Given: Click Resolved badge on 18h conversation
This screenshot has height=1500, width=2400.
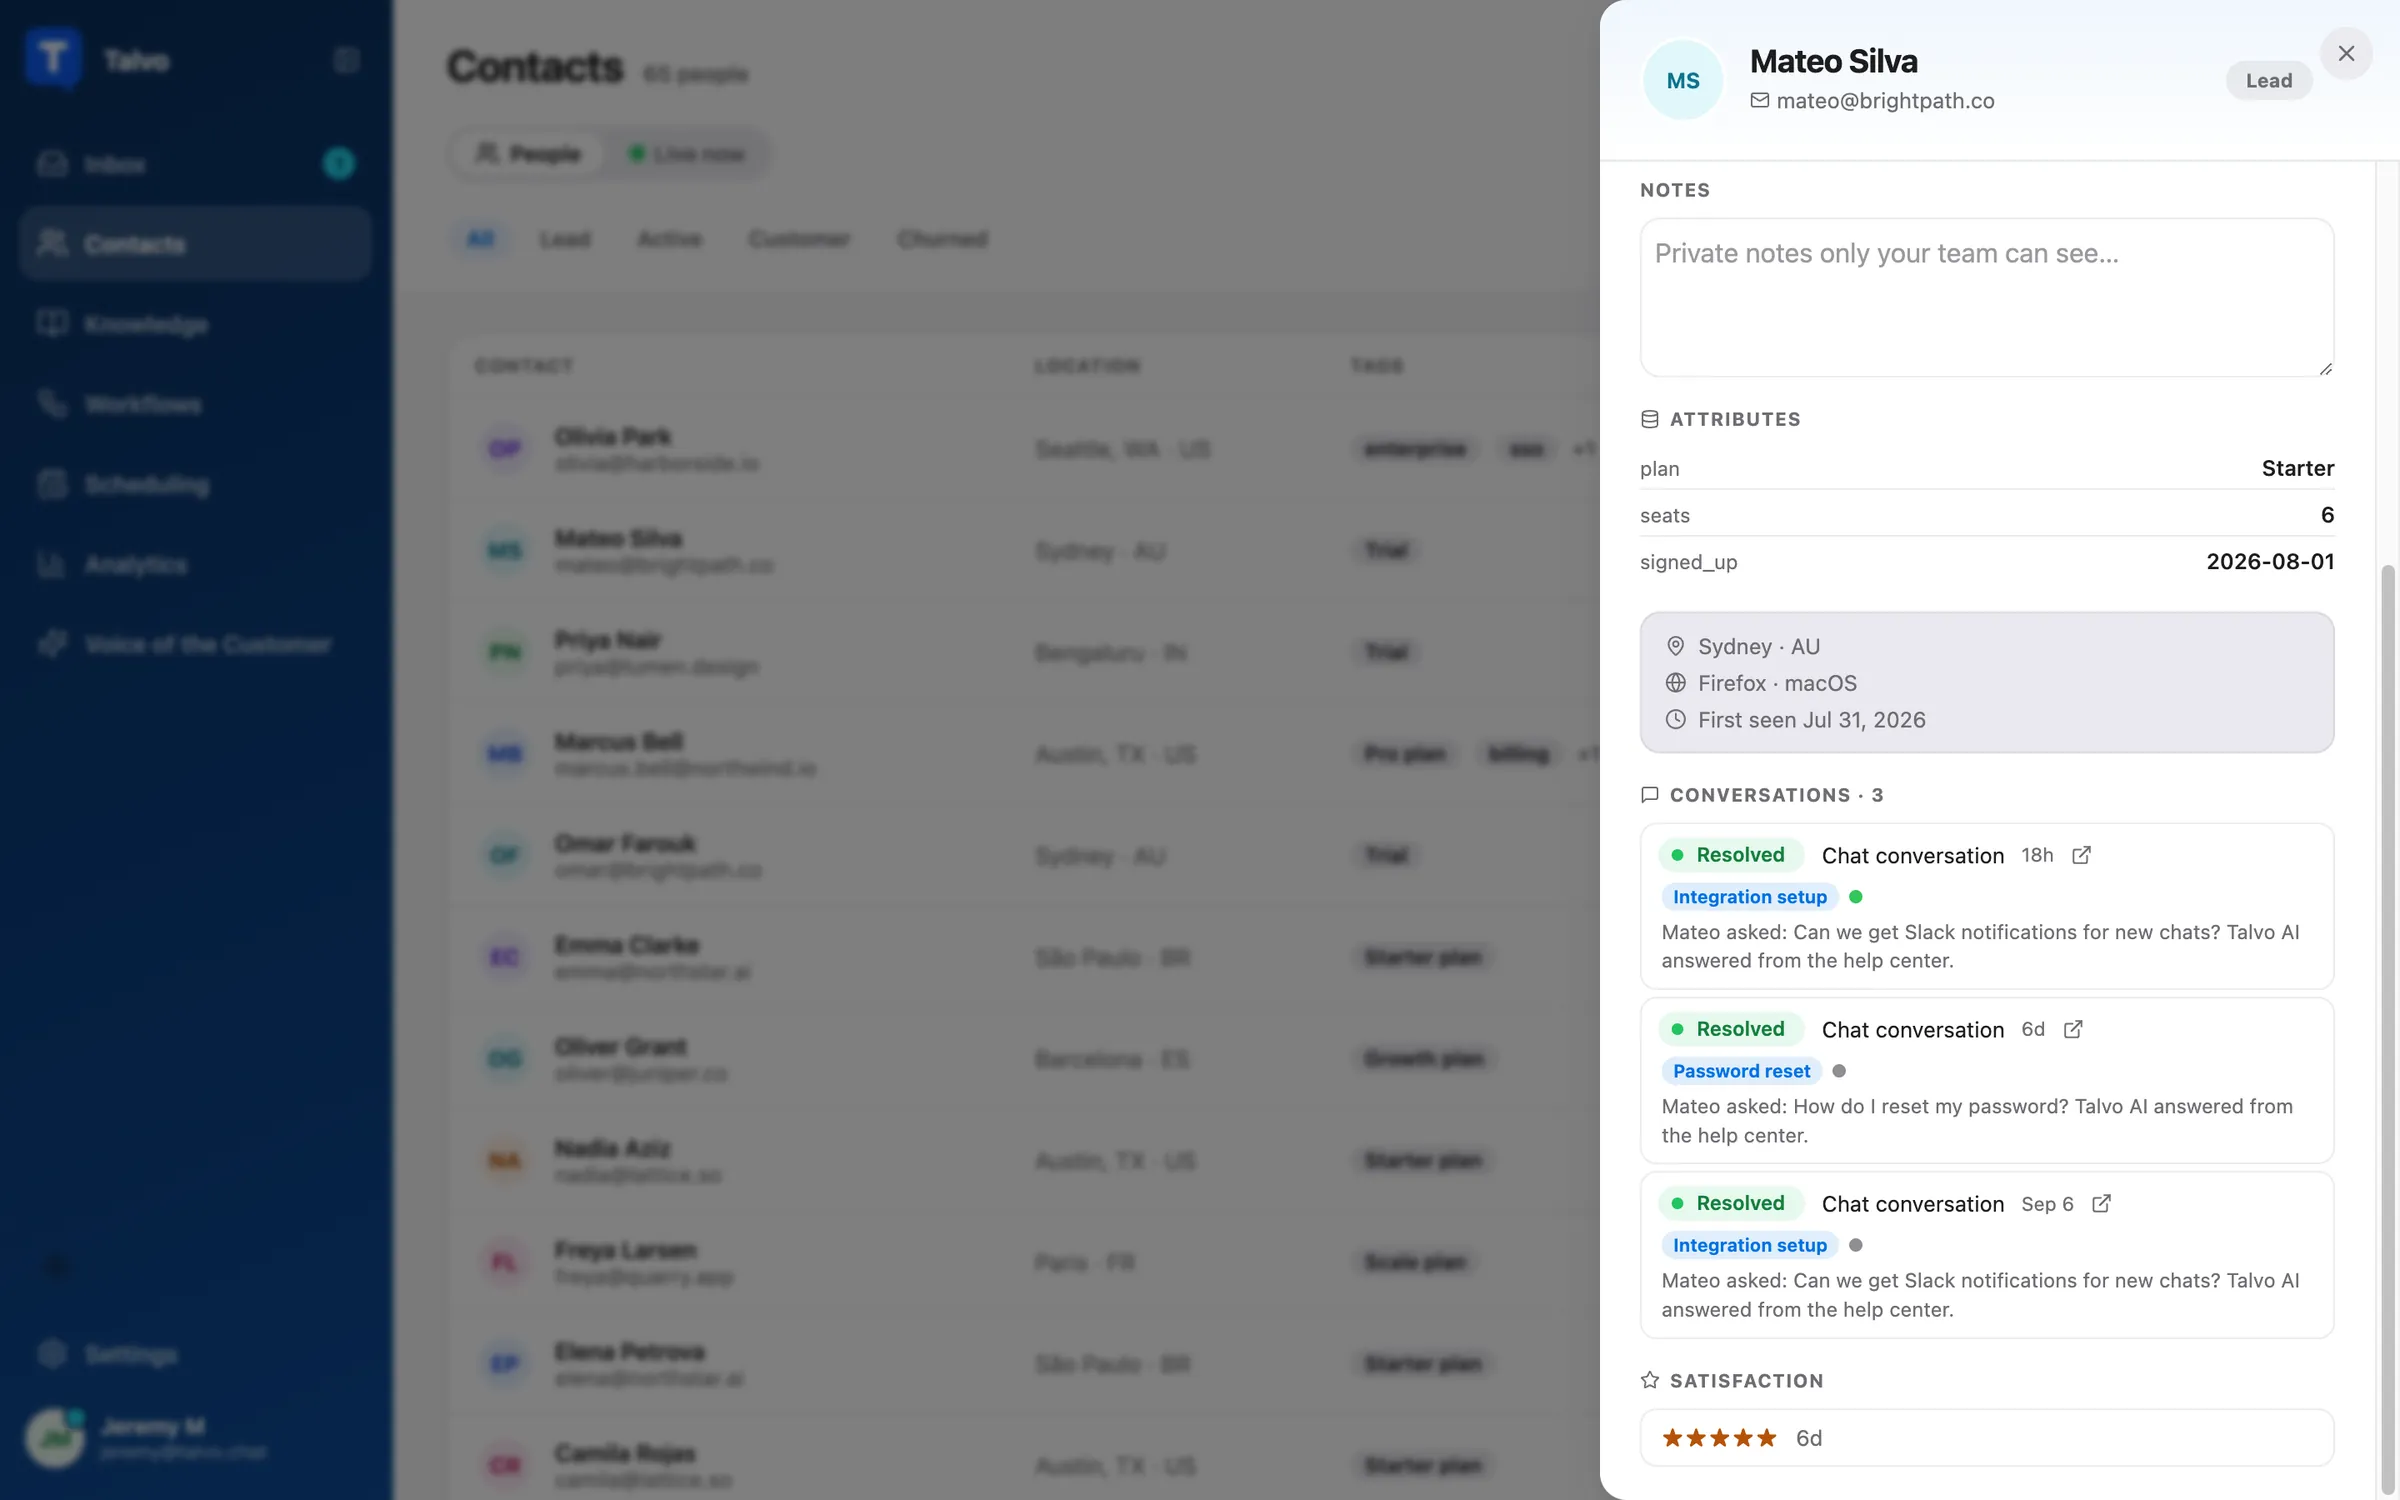Looking at the screenshot, I should tap(1730, 855).
